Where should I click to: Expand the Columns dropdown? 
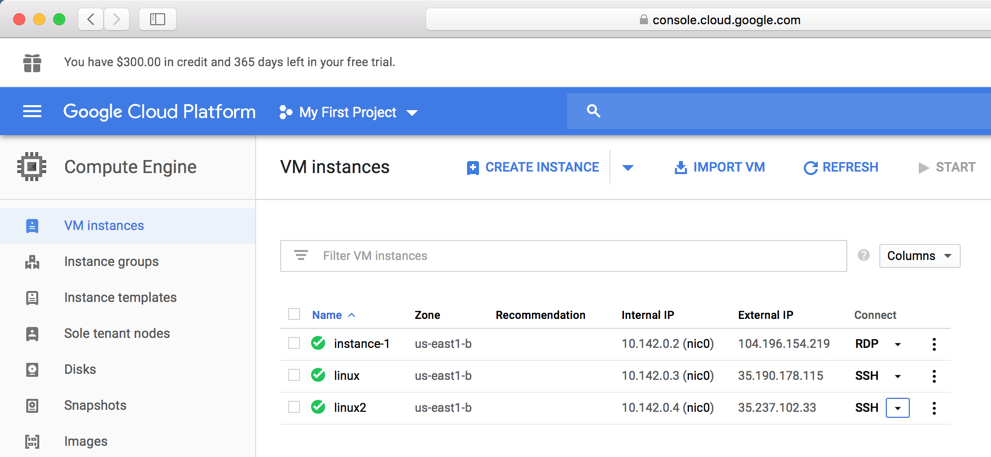coord(919,256)
